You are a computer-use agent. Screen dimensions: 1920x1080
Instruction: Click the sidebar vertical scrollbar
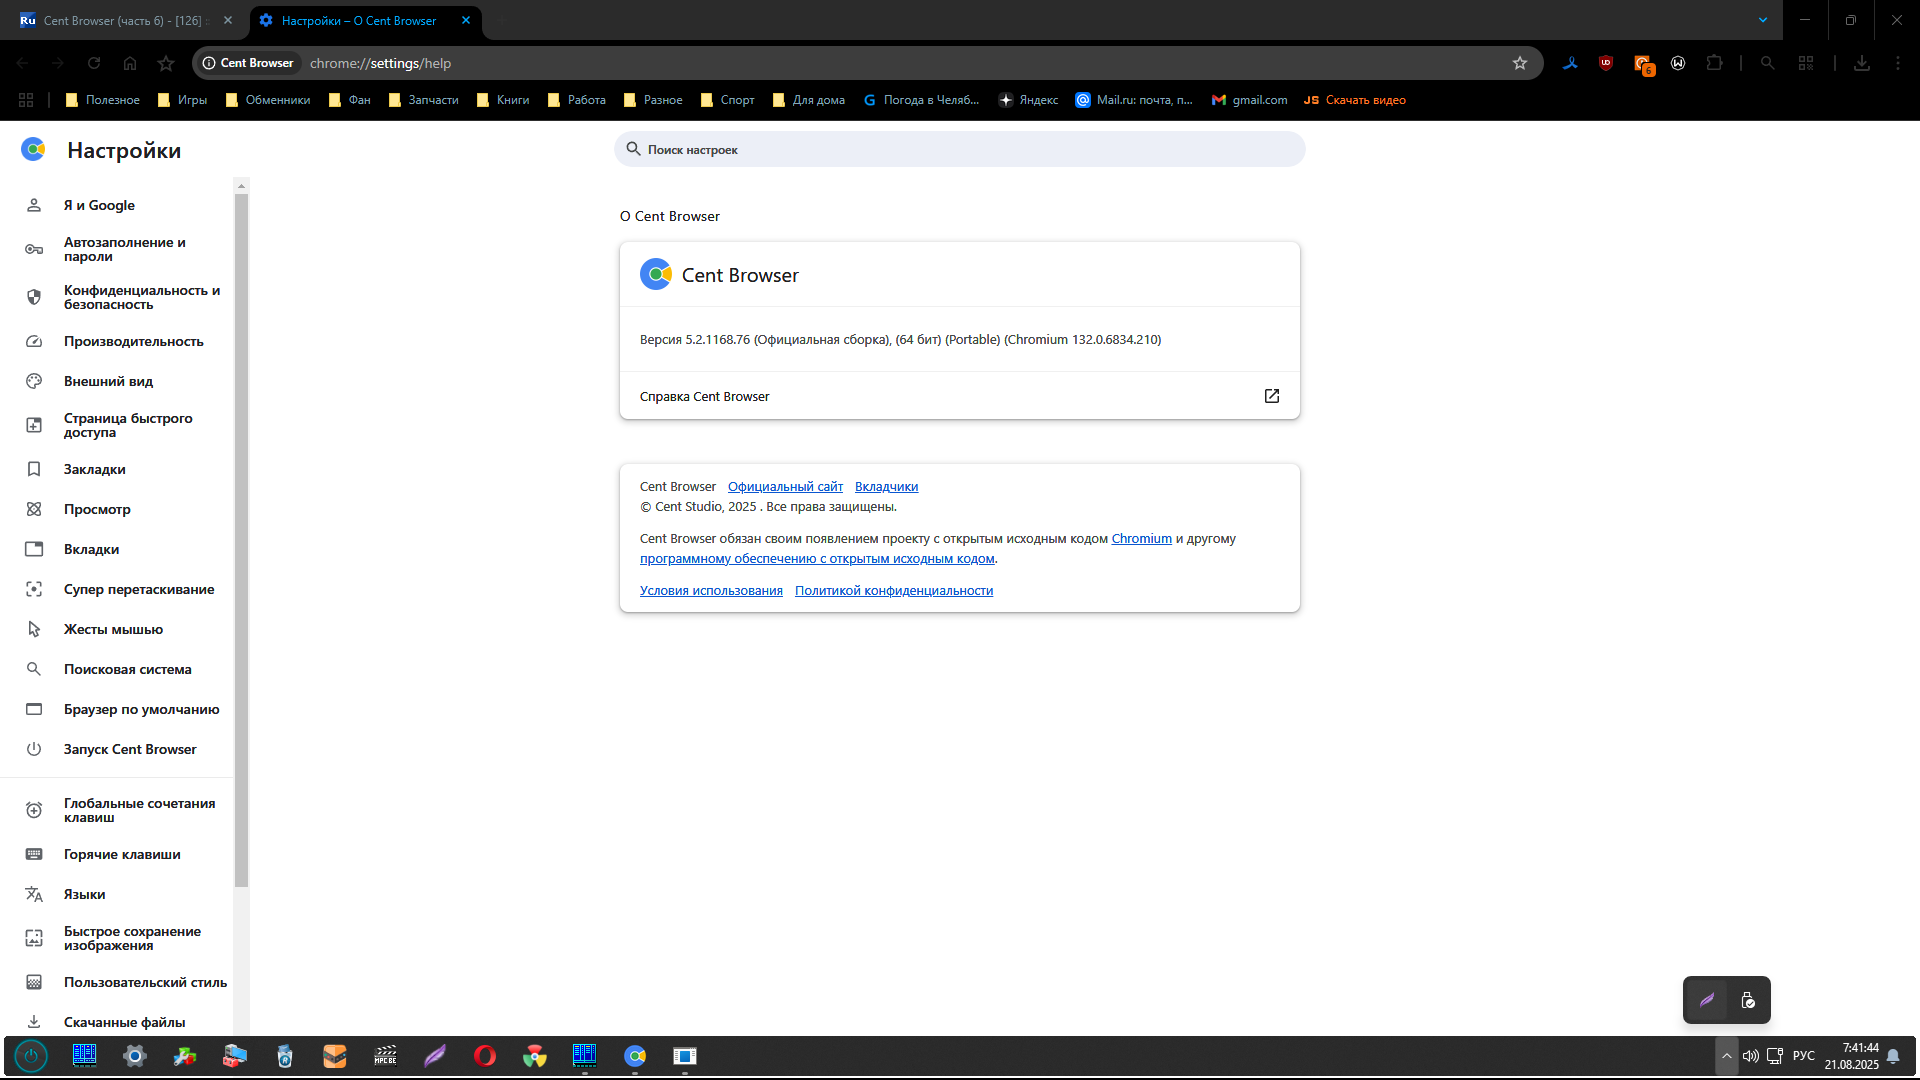[241, 540]
